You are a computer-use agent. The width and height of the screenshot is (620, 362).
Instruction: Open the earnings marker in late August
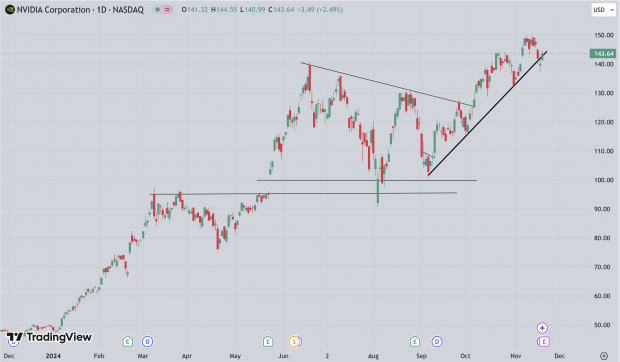(x=414, y=341)
